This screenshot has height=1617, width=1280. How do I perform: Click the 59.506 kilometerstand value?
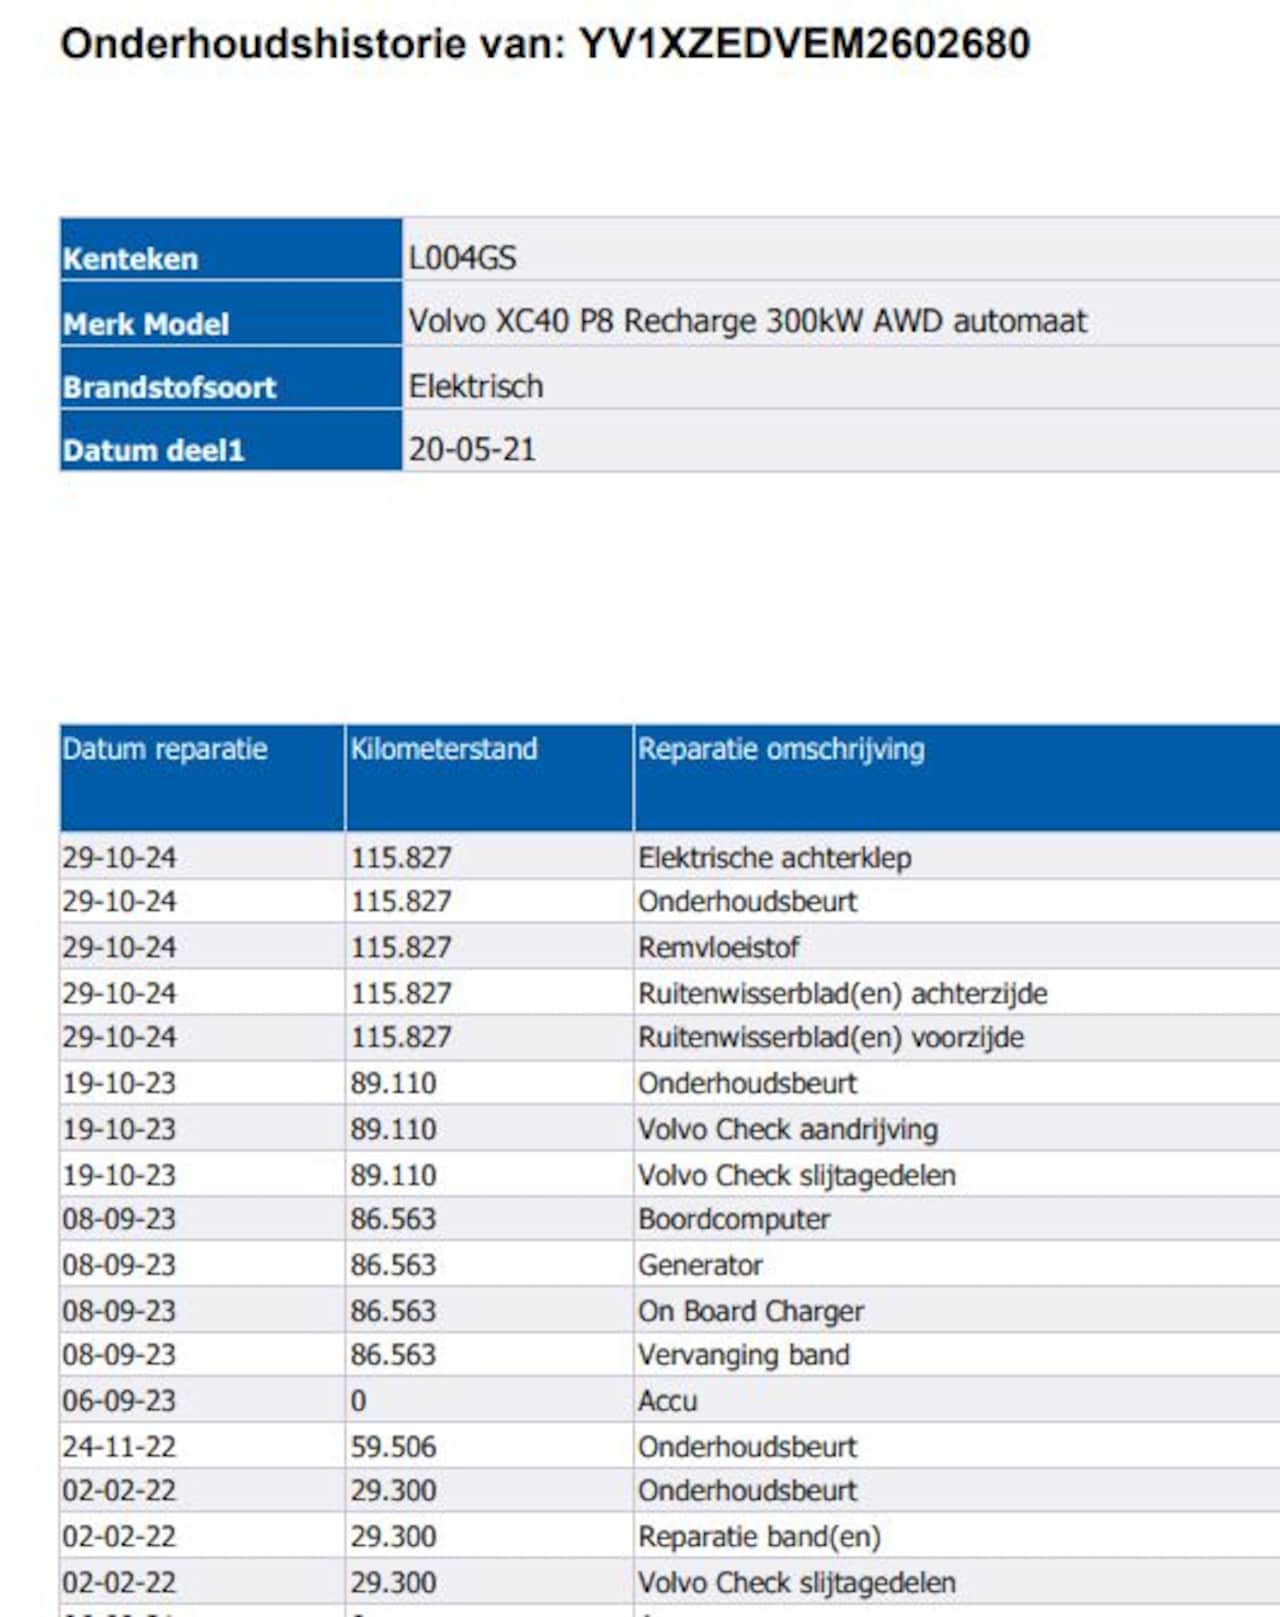coord(393,1447)
